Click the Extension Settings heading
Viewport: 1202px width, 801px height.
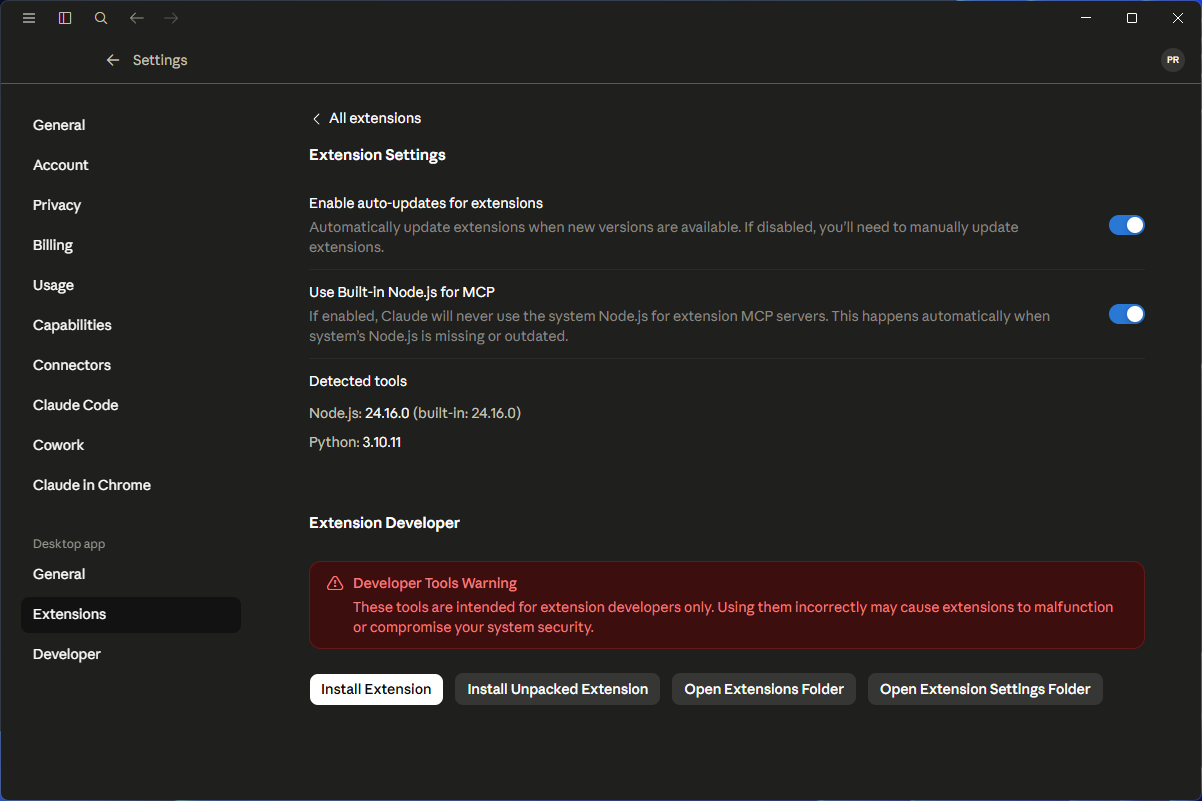tap(377, 155)
